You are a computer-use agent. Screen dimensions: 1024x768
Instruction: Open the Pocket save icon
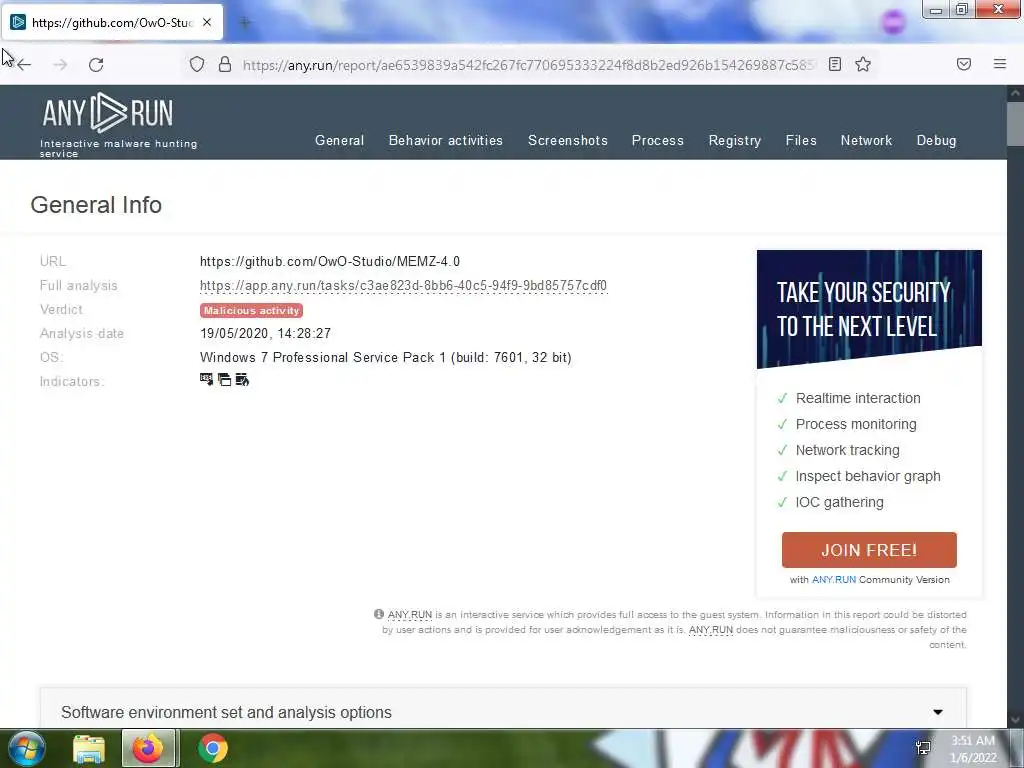click(963, 64)
